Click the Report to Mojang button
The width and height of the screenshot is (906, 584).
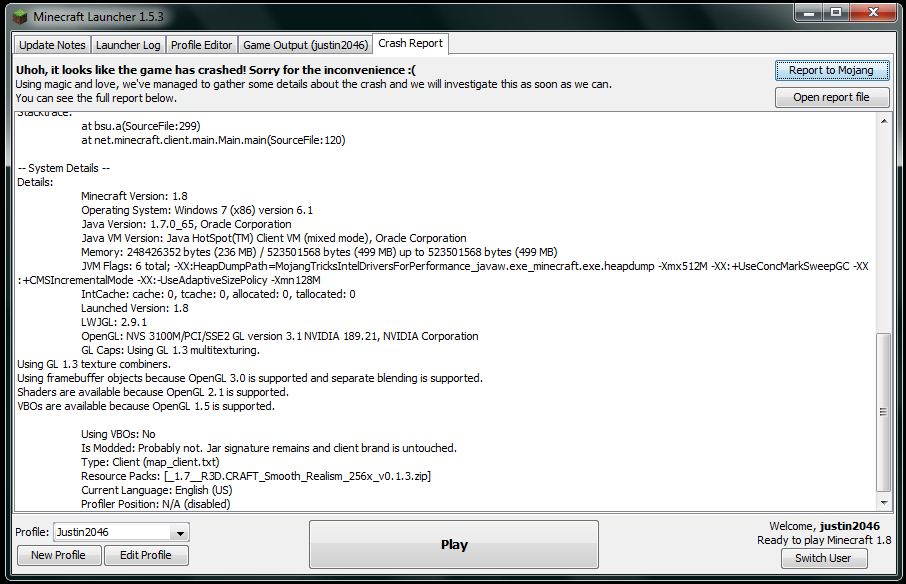[x=831, y=70]
